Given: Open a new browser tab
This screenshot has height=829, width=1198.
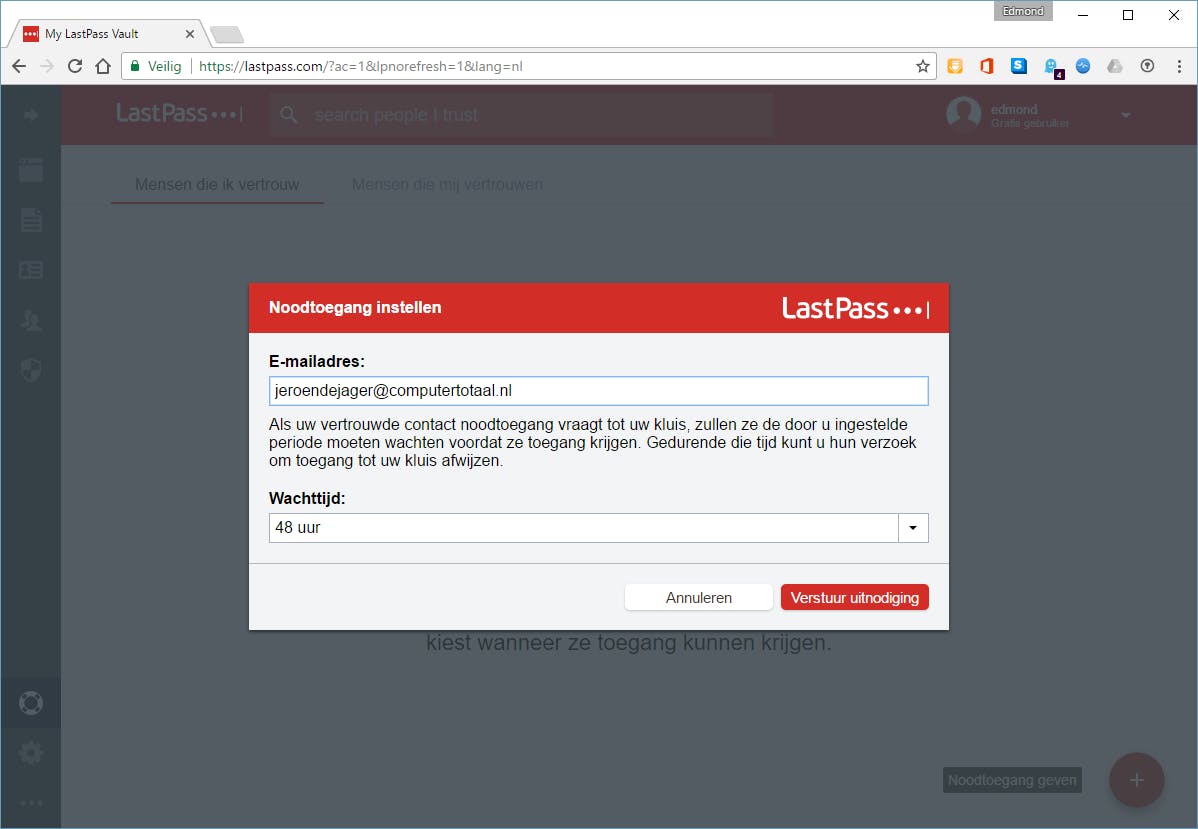Looking at the screenshot, I should tap(226, 34).
